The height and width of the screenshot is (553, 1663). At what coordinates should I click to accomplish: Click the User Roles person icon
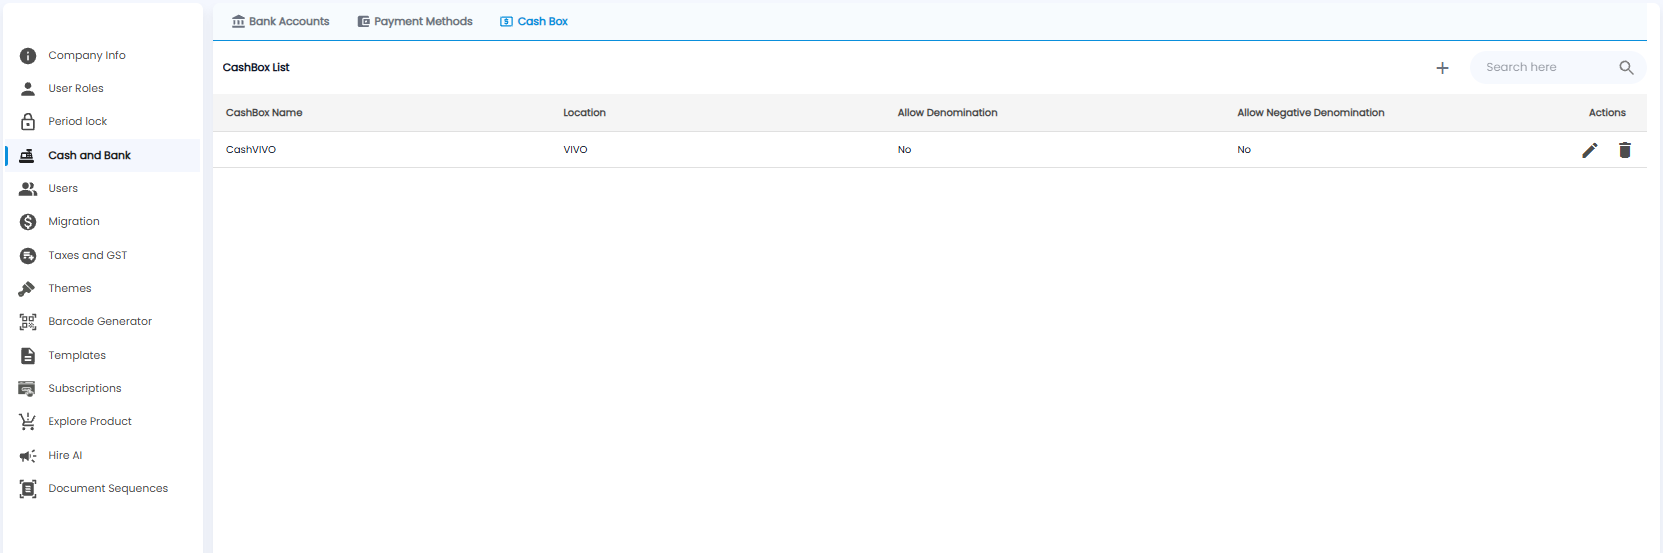click(28, 89)
